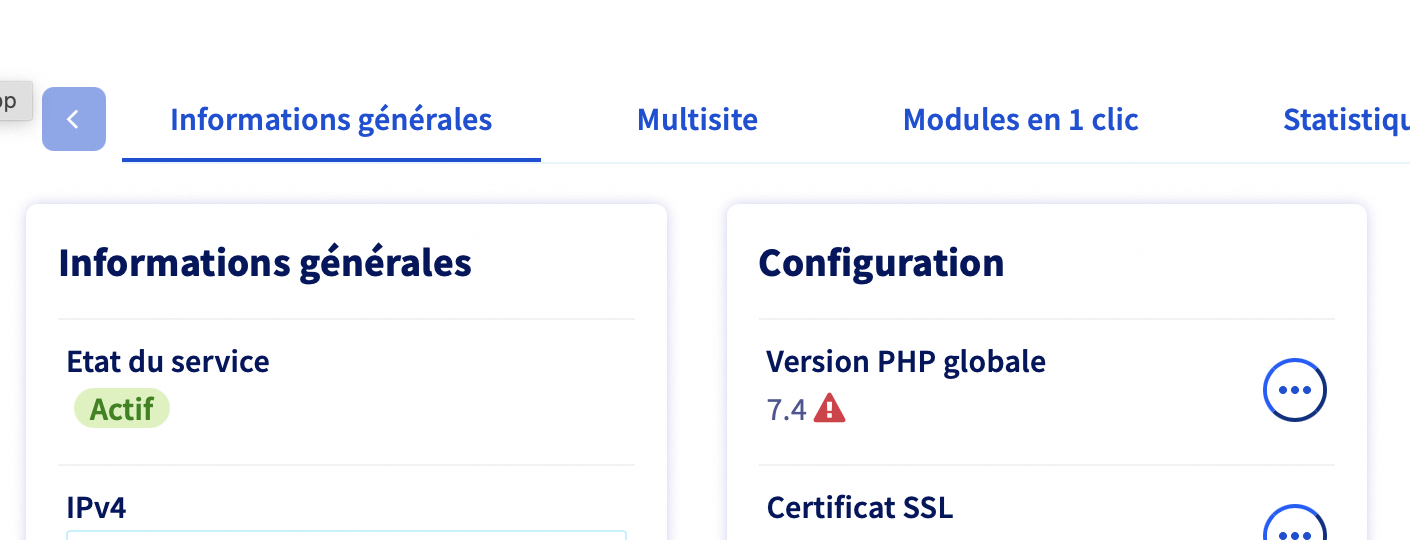Switch to the Multisite tab
Viewport: 1410px width, 540px height.
[697, 120]
